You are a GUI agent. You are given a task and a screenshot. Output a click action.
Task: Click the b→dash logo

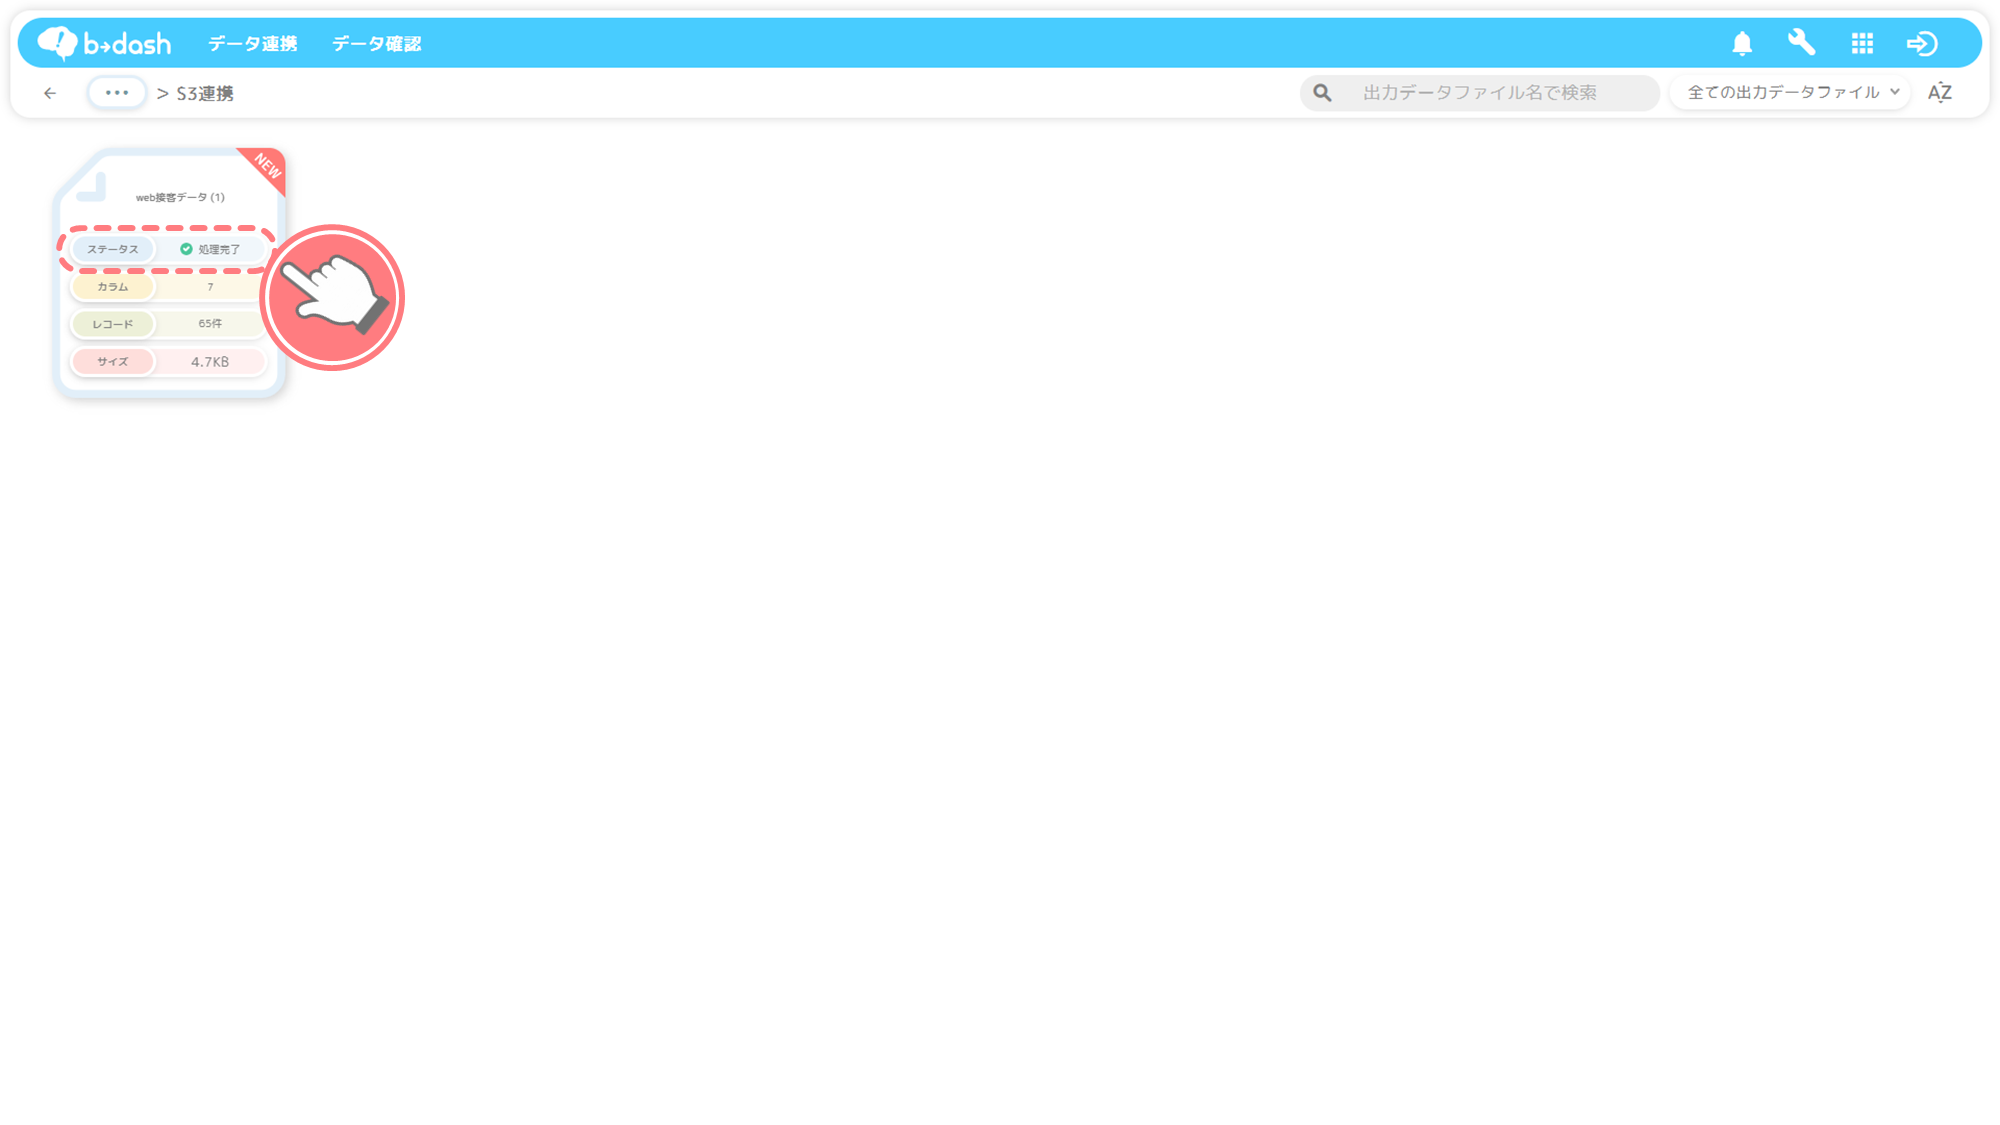[104, 43]
